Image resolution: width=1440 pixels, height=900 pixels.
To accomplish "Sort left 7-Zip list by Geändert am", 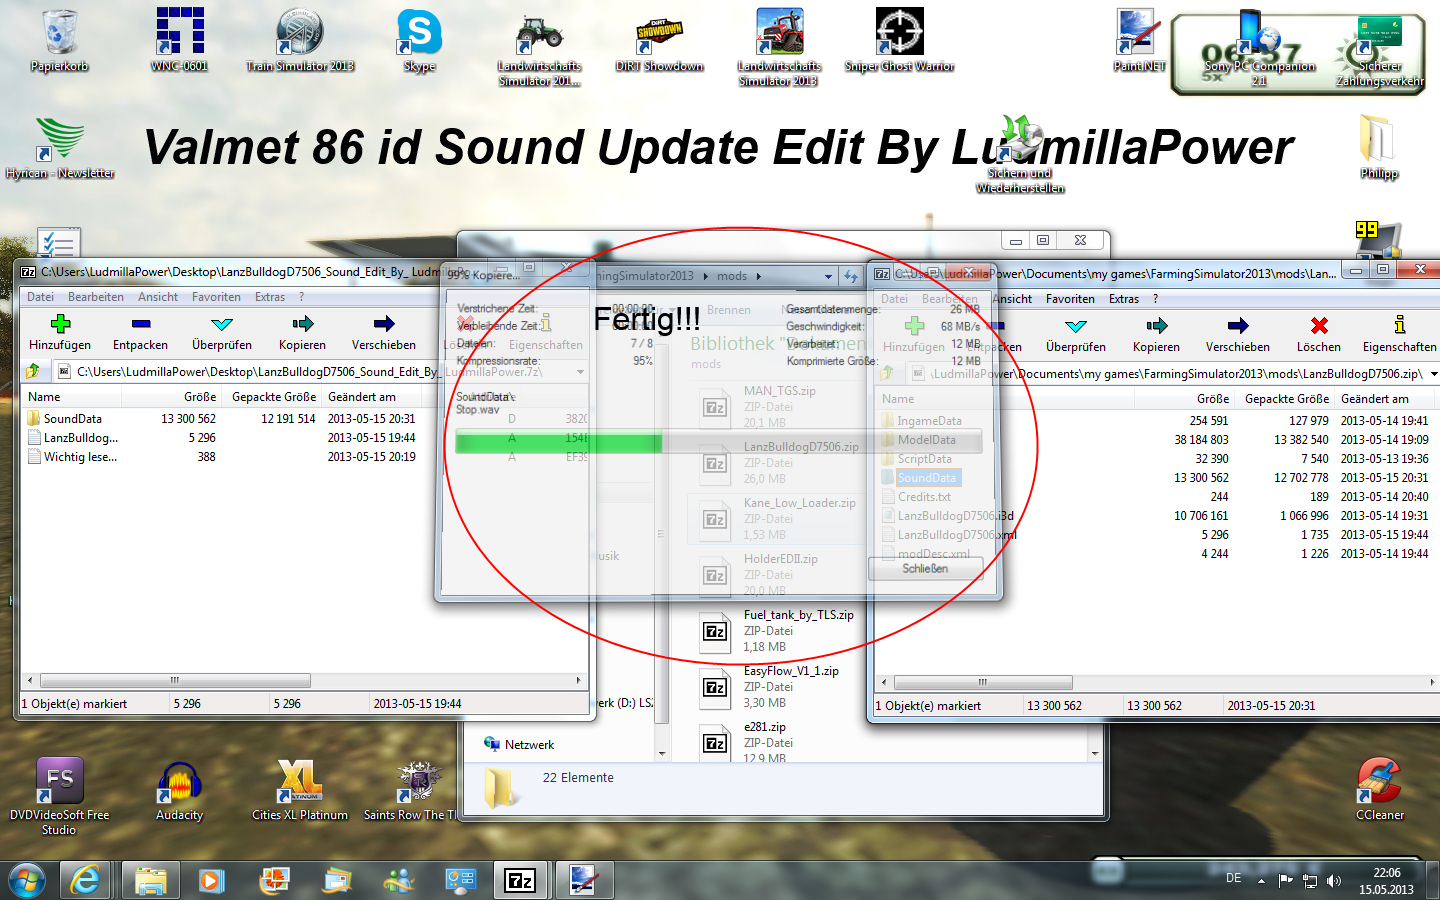I will 372,397.
